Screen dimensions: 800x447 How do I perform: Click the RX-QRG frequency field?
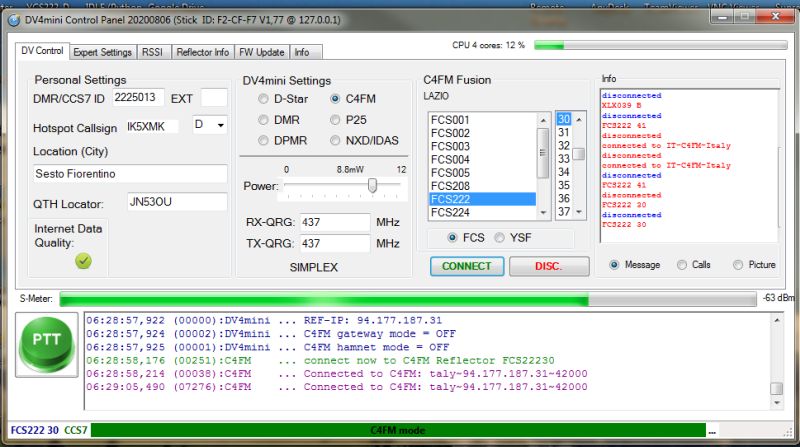[x=335, y=222]
